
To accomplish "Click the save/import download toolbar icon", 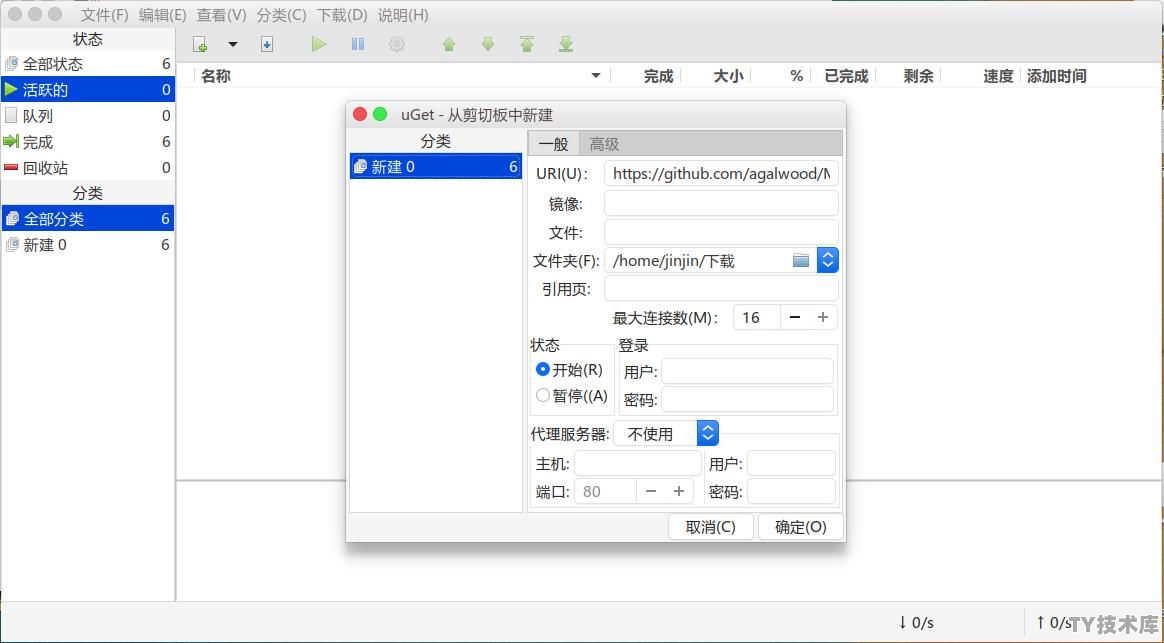I will [x=267, y=45].
